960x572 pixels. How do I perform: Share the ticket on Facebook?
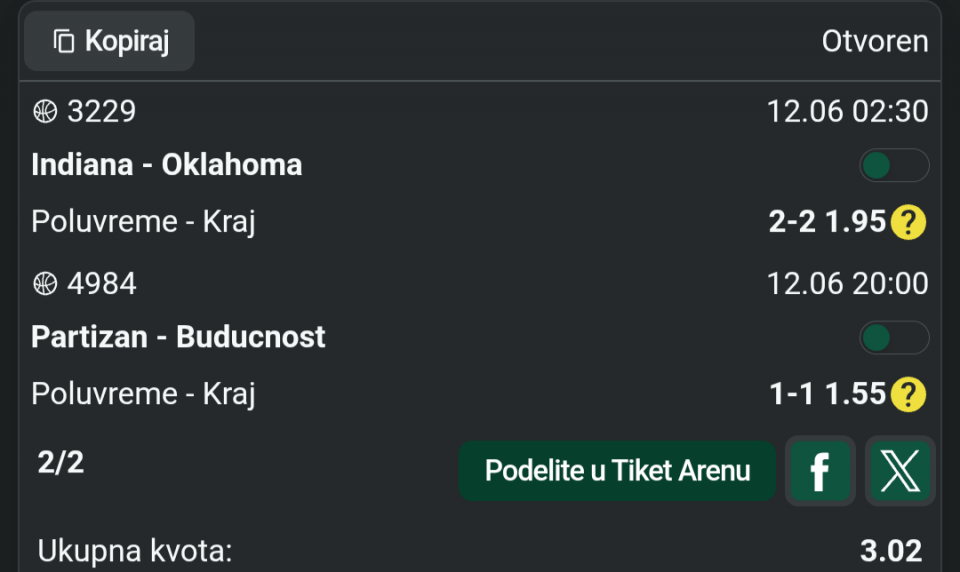[820, 471]
